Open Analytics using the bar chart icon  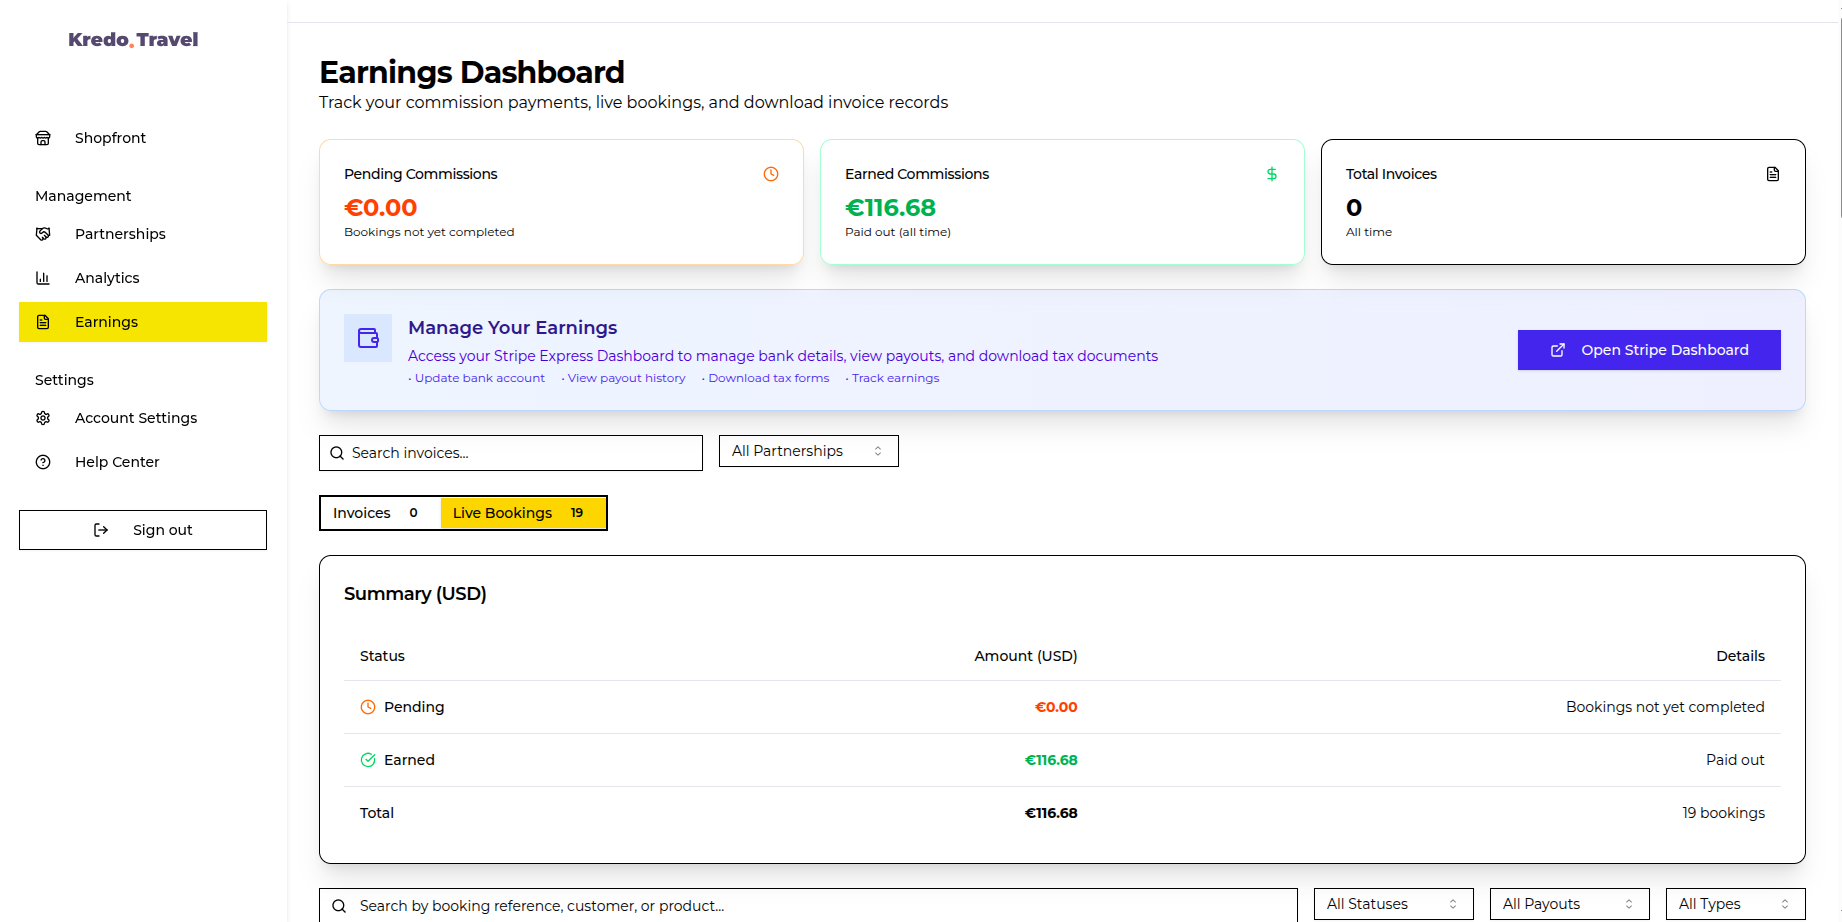(x=43, y=277)
